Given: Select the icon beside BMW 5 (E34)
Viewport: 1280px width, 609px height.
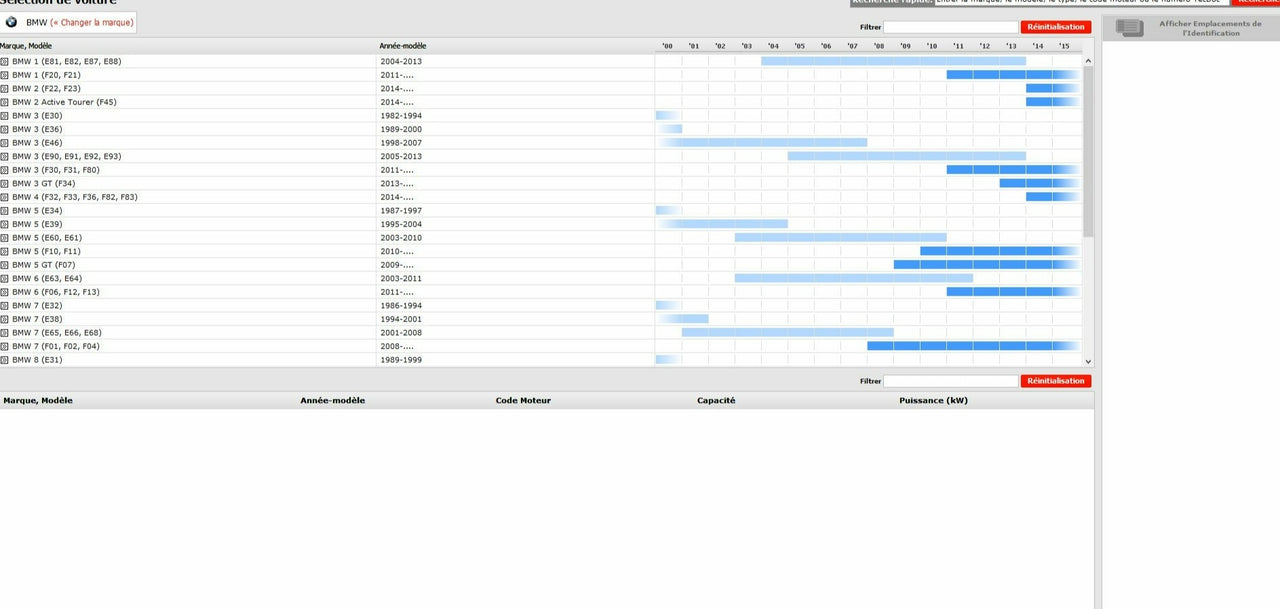Looking at the screenshot, I should click(4, 210).
